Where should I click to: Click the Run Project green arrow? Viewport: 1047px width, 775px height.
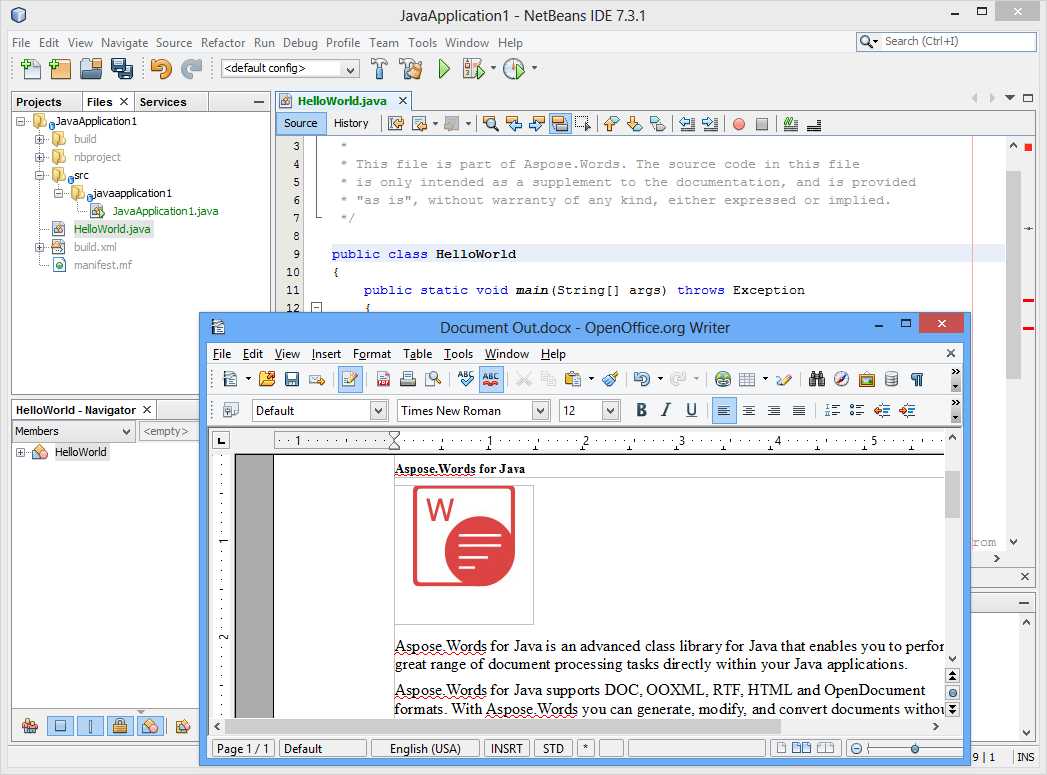(x=444, y=69)
